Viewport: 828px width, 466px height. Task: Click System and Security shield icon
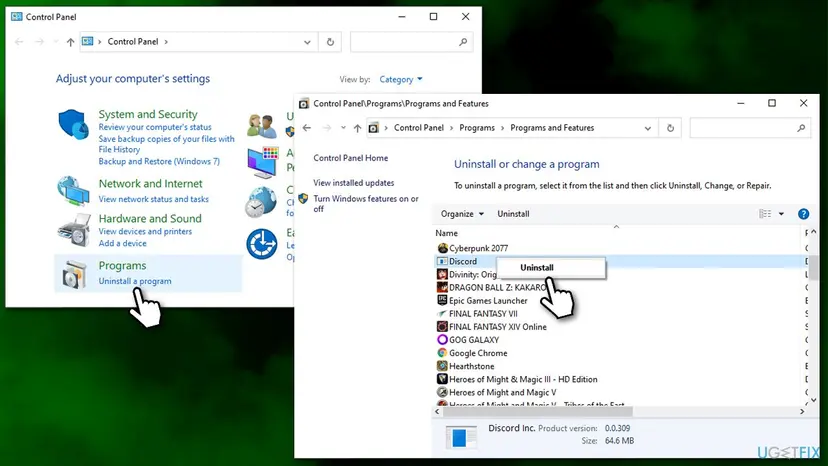73,125
